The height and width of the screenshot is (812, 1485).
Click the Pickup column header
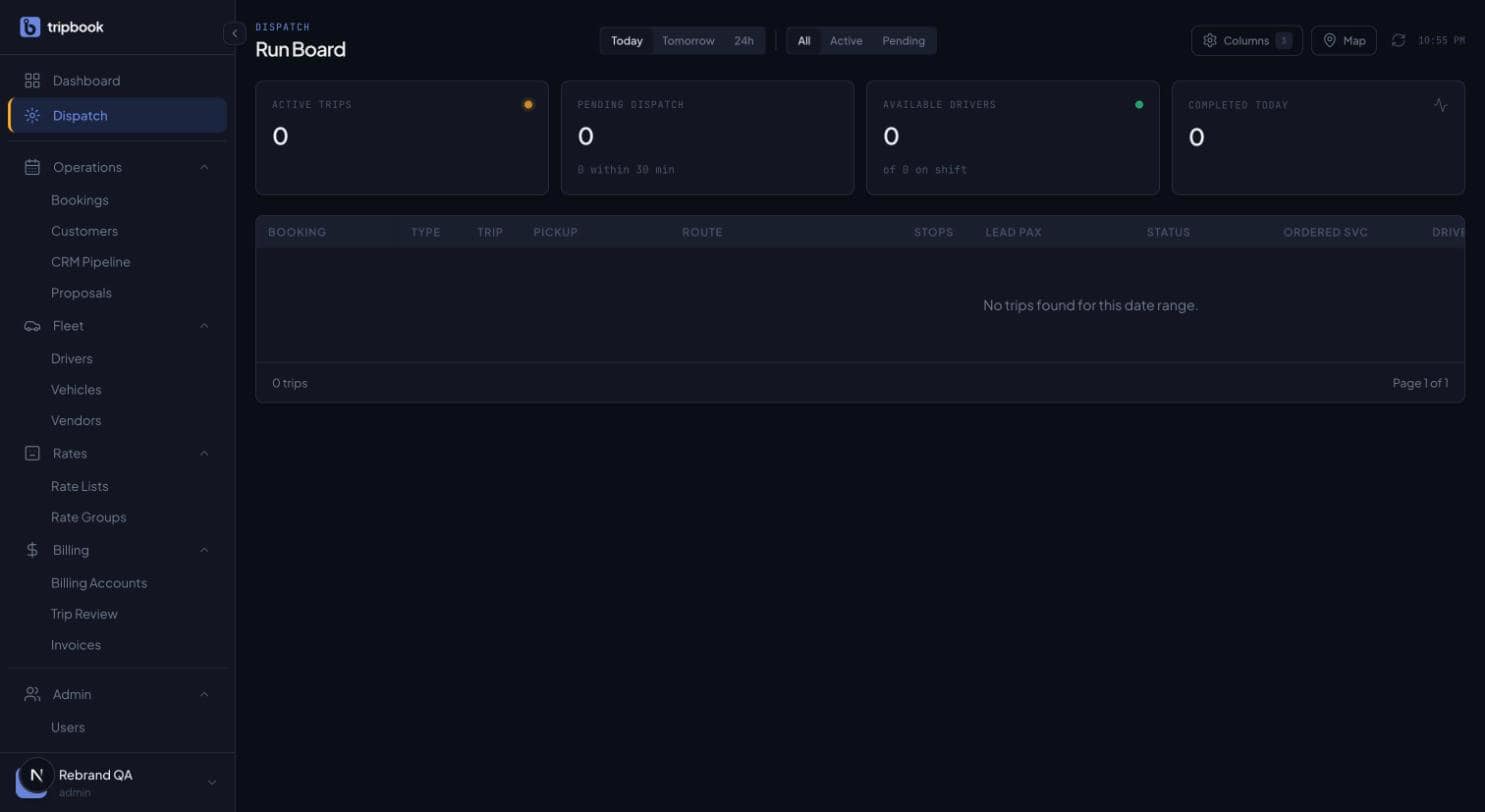[x=556, y=232]
